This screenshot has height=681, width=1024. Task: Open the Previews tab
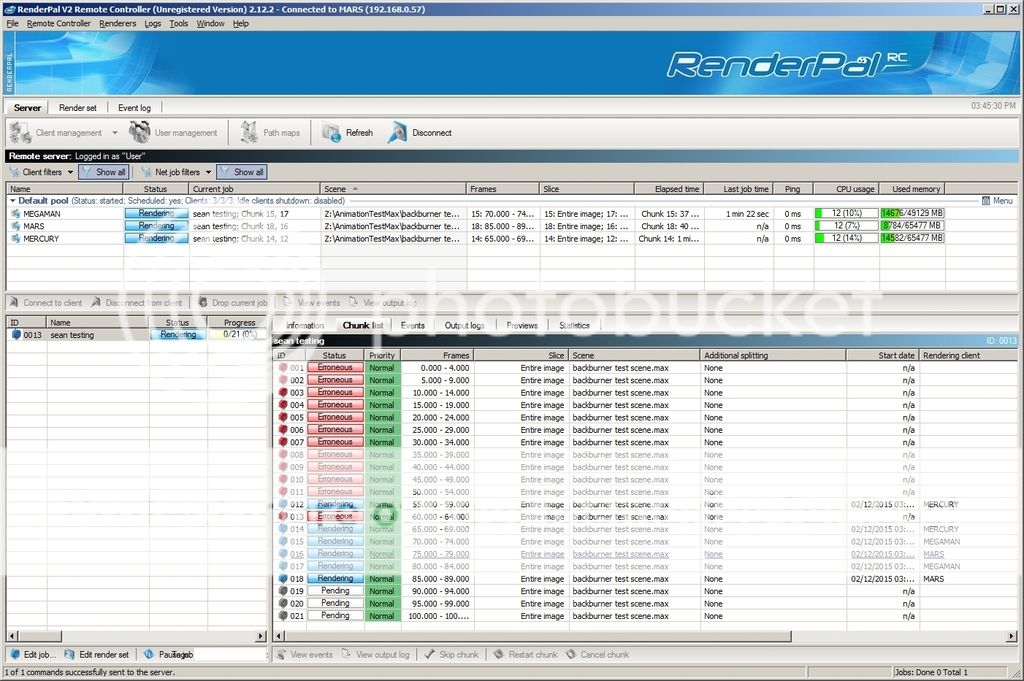pos(522,325)
